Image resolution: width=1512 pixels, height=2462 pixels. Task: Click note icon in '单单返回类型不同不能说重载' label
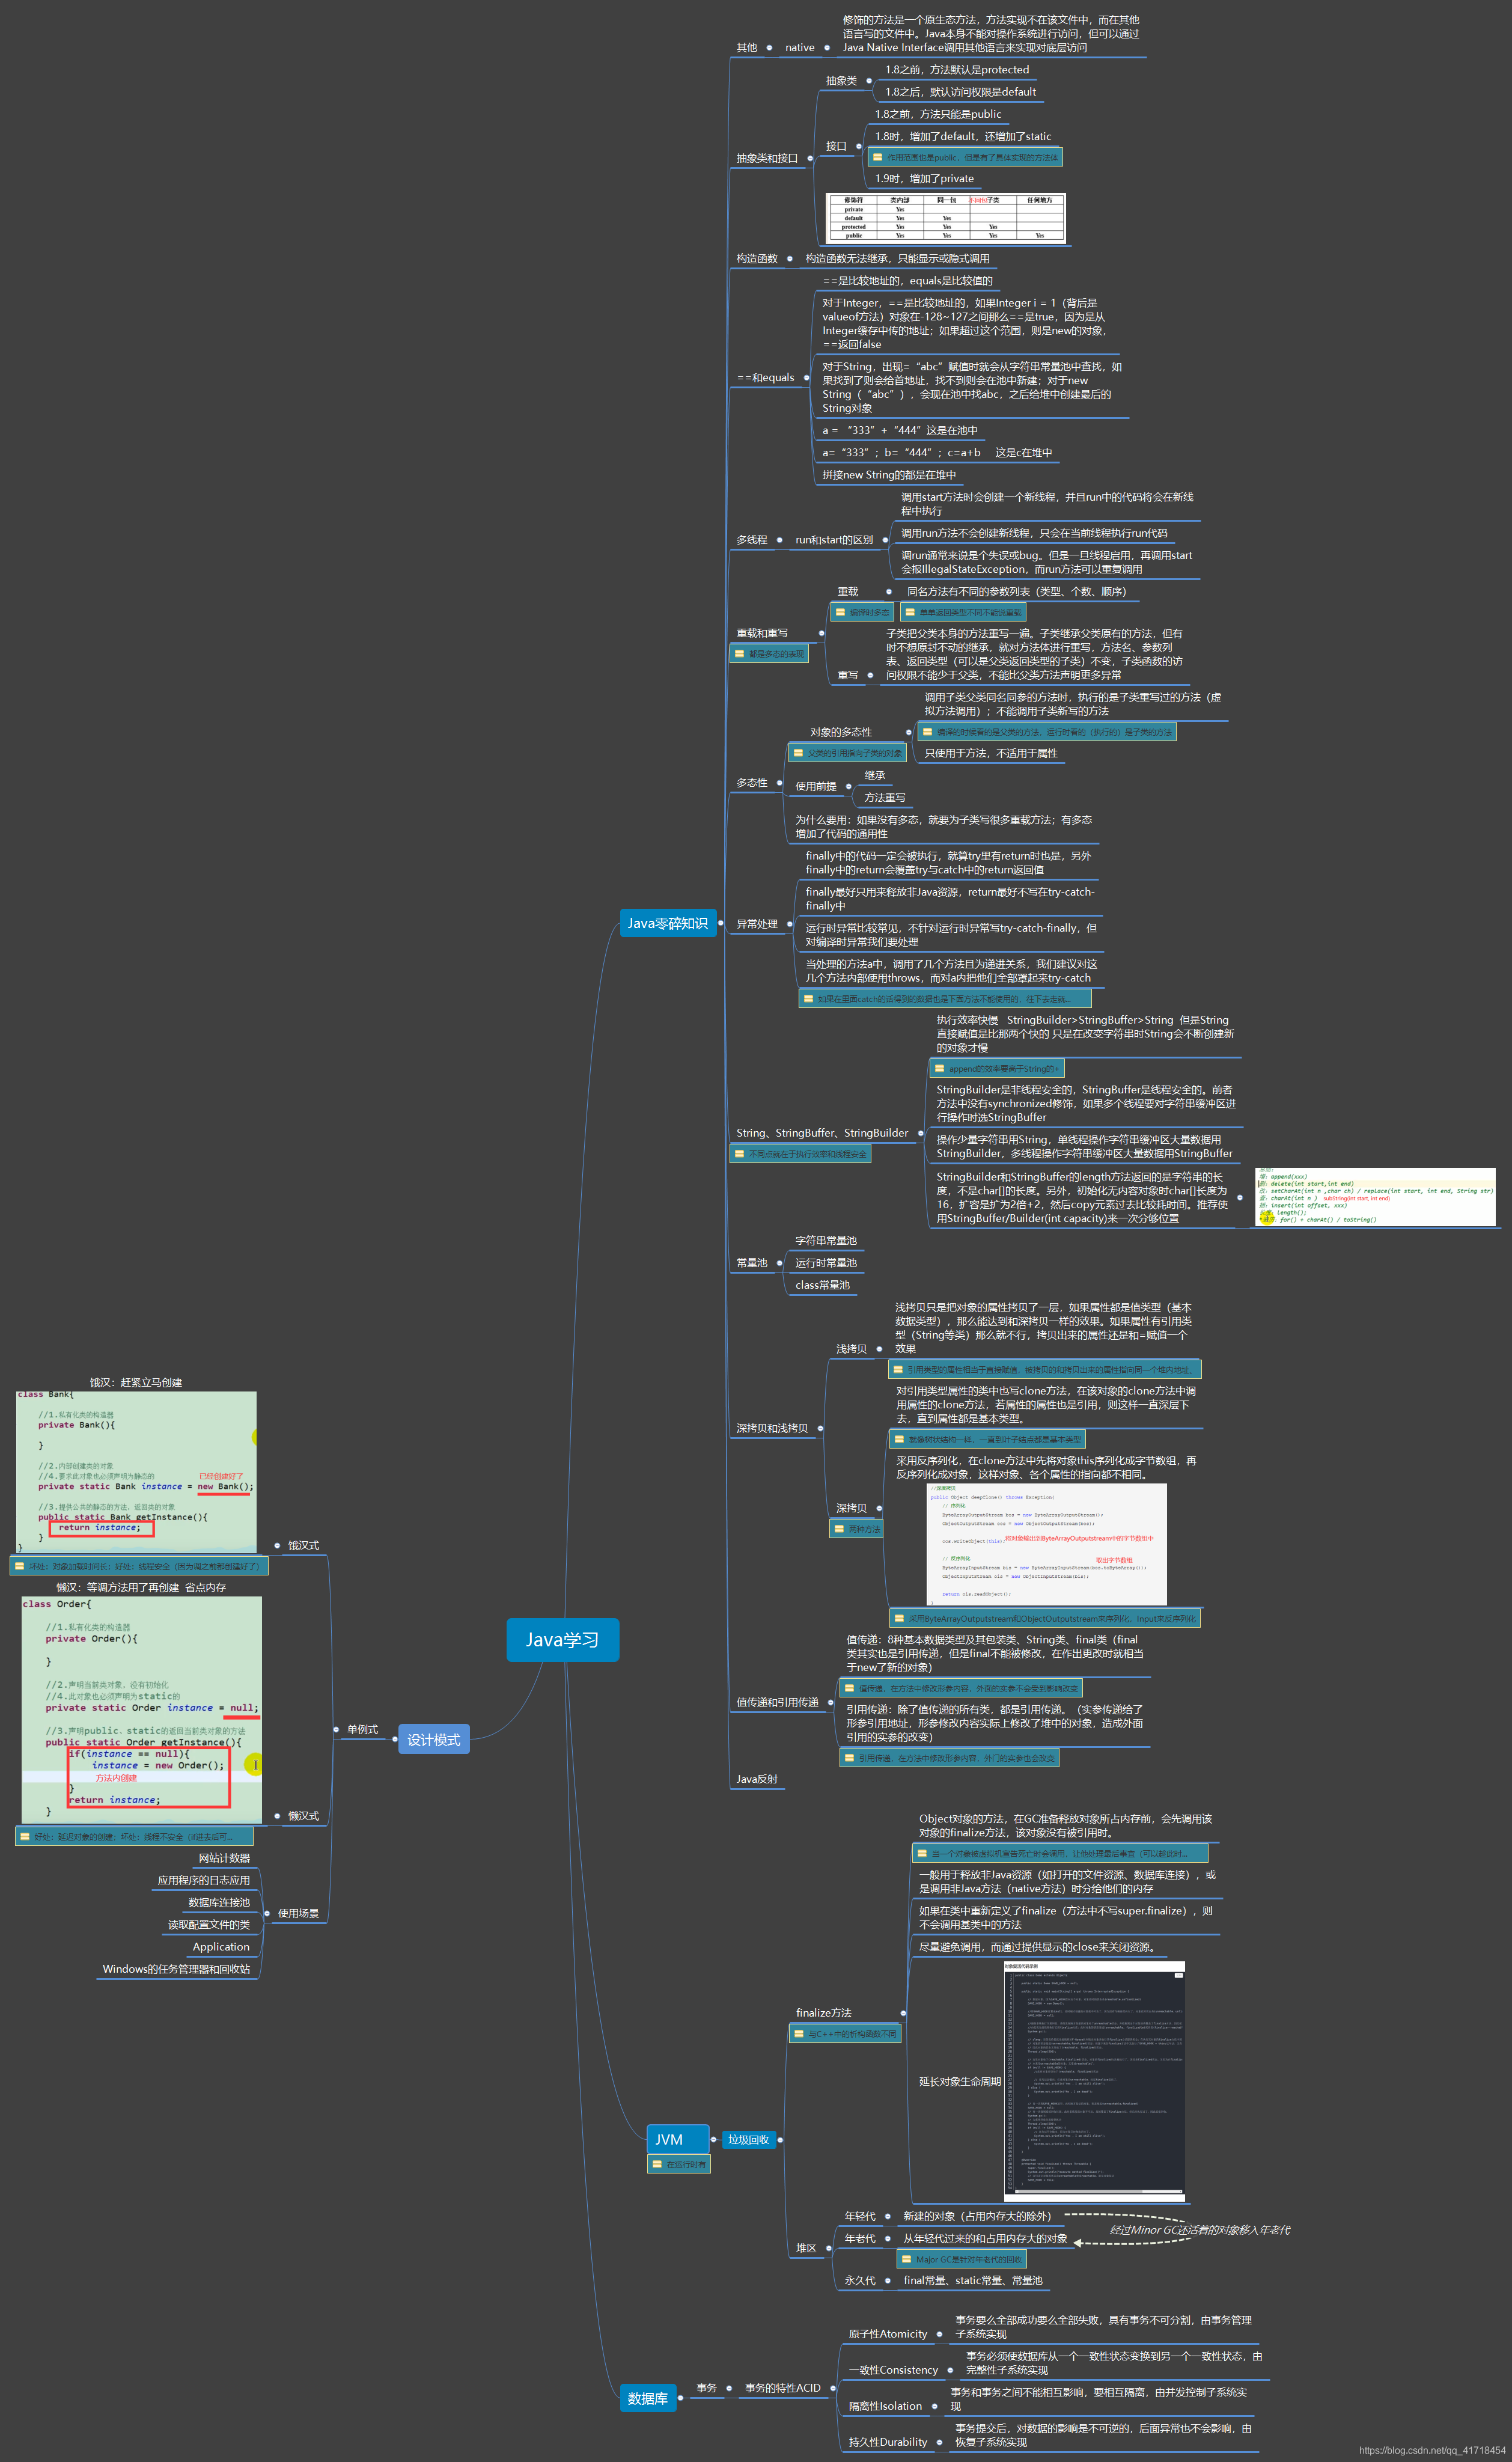pos(910,612)
